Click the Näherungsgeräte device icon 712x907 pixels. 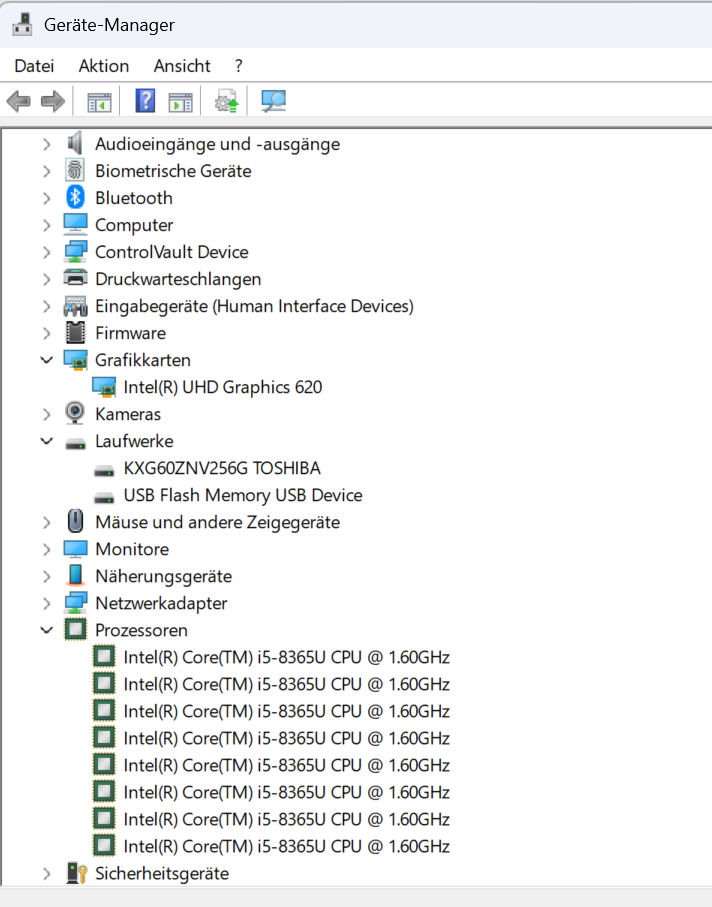pyautogui.click(x=75, y=575)
